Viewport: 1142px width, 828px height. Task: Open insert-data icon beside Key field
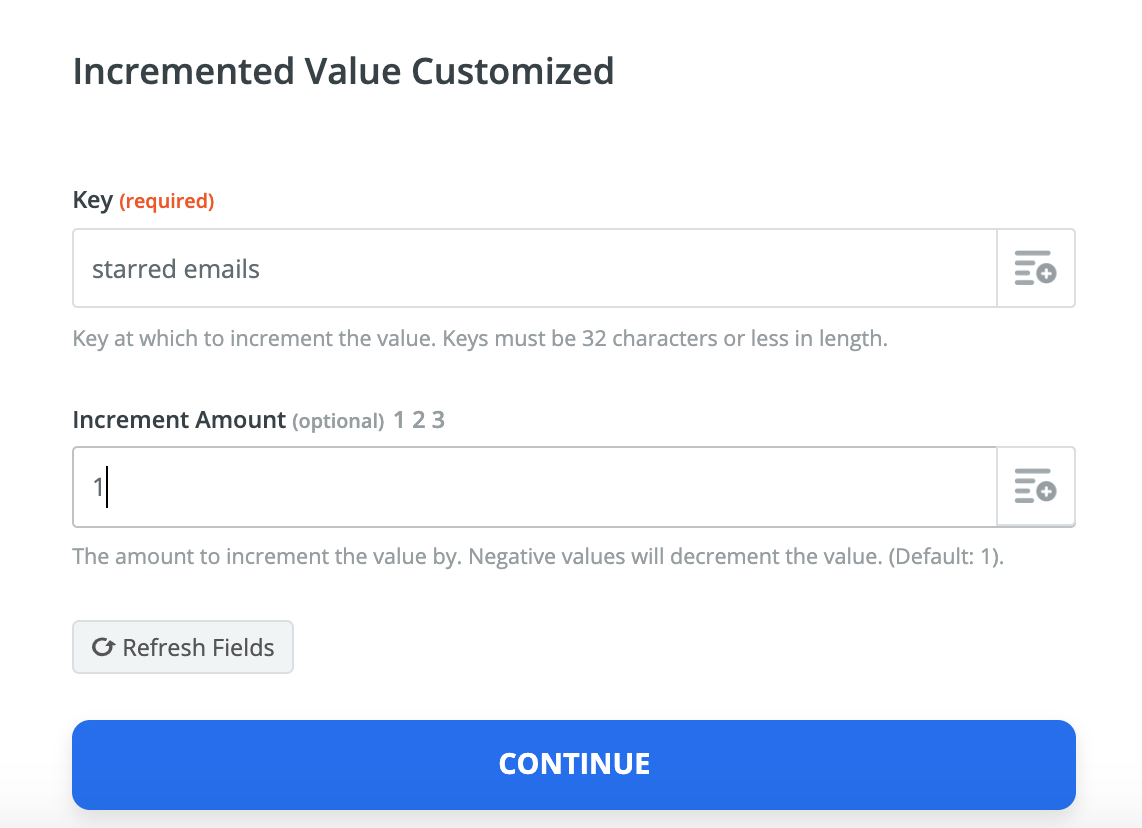(x=1035, y=269)
